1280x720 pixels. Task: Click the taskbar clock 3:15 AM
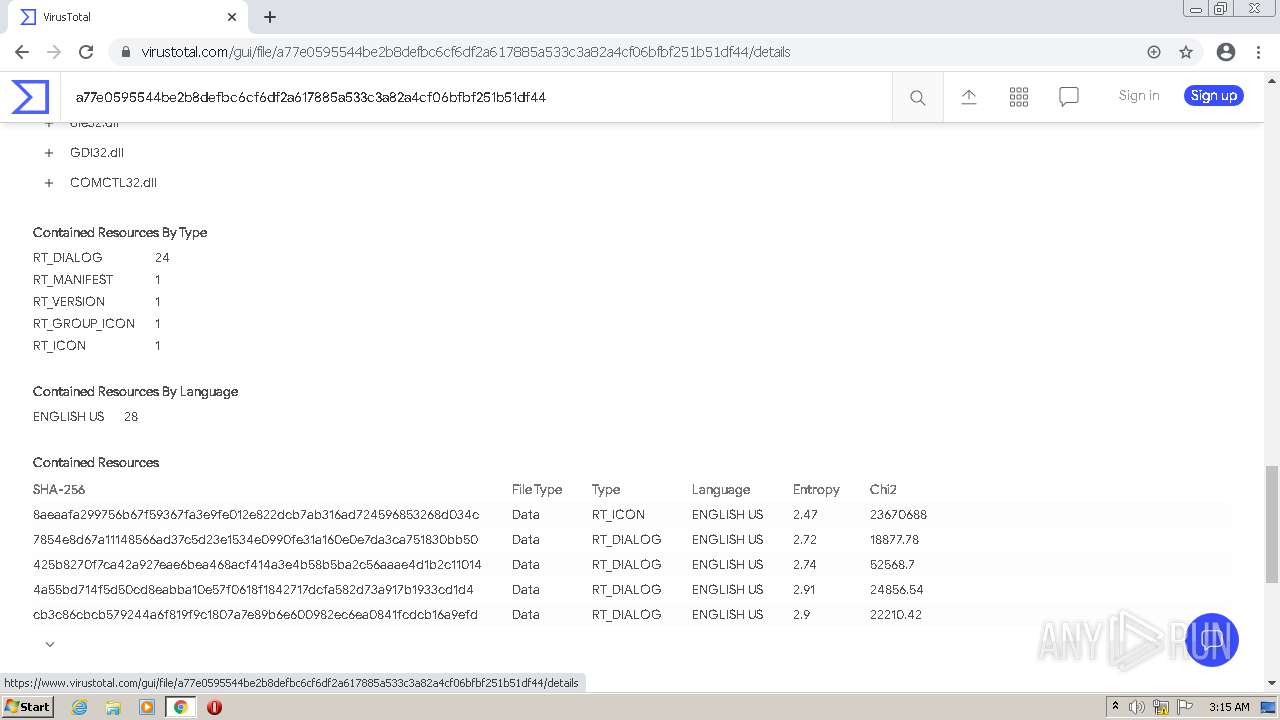pos(1229,707)
